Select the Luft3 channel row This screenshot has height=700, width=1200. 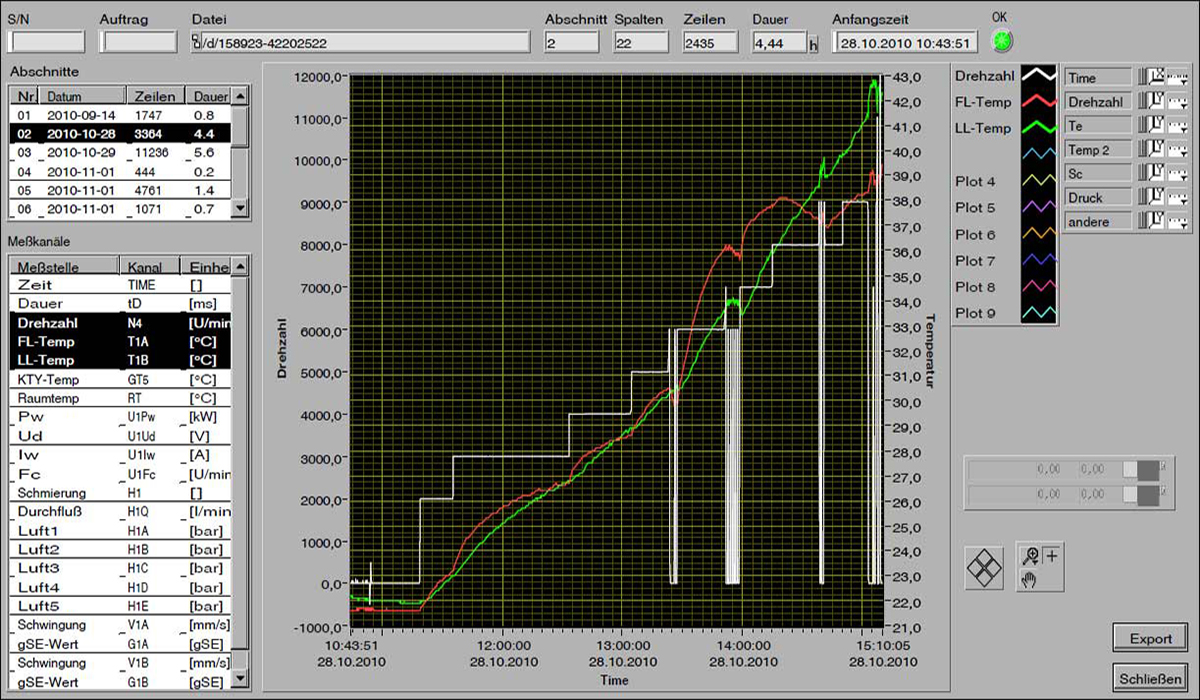(x=120, y=568)
